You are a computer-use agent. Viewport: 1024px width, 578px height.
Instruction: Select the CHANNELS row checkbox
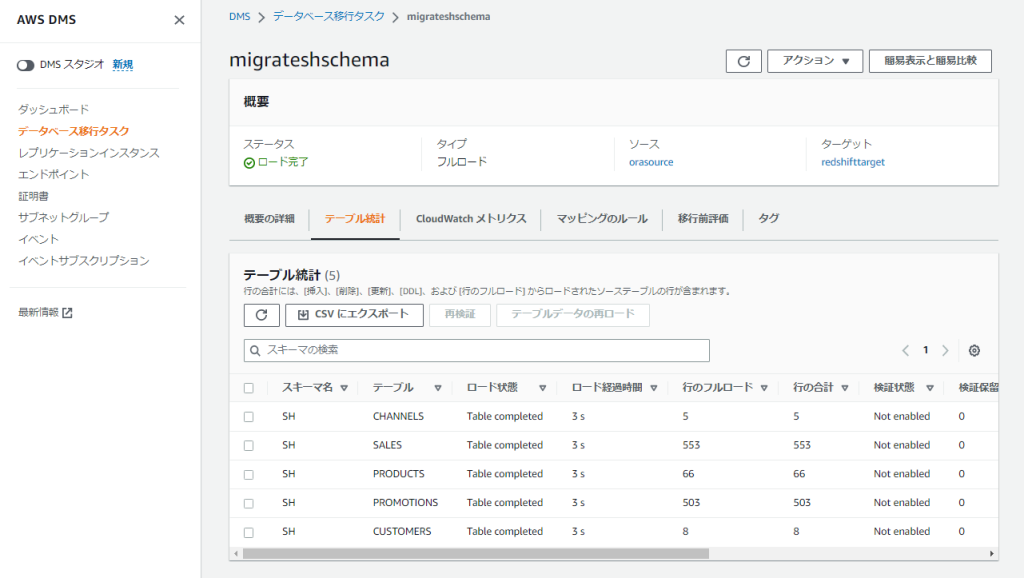coord(249,417)
